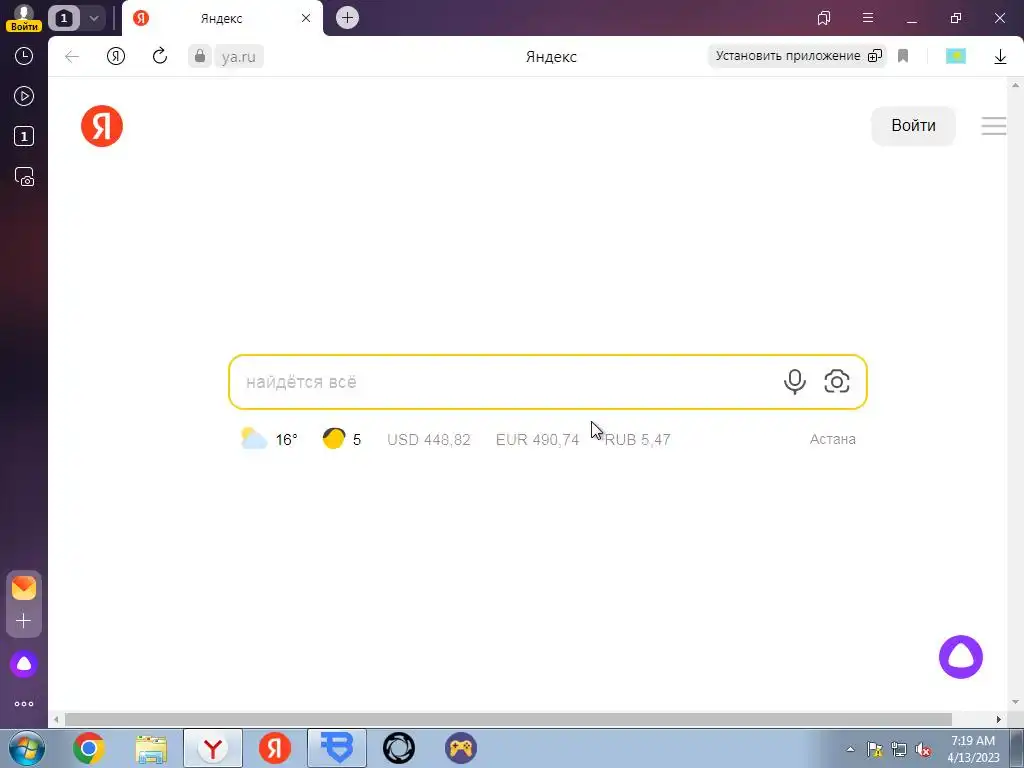Click the screenshot capture icon in sidebar
Screen dimensions: 1024x768
click(x=24, y=177)
